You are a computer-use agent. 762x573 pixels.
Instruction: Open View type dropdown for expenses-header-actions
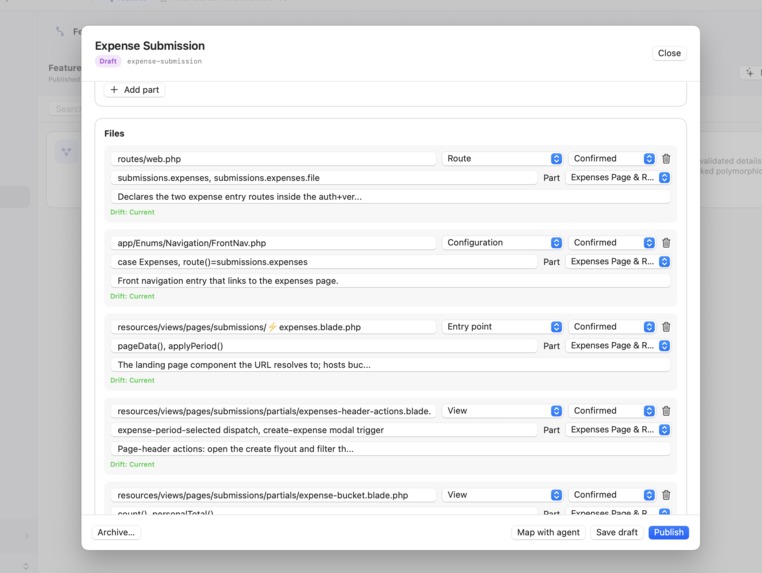click(x=502, y=411)
